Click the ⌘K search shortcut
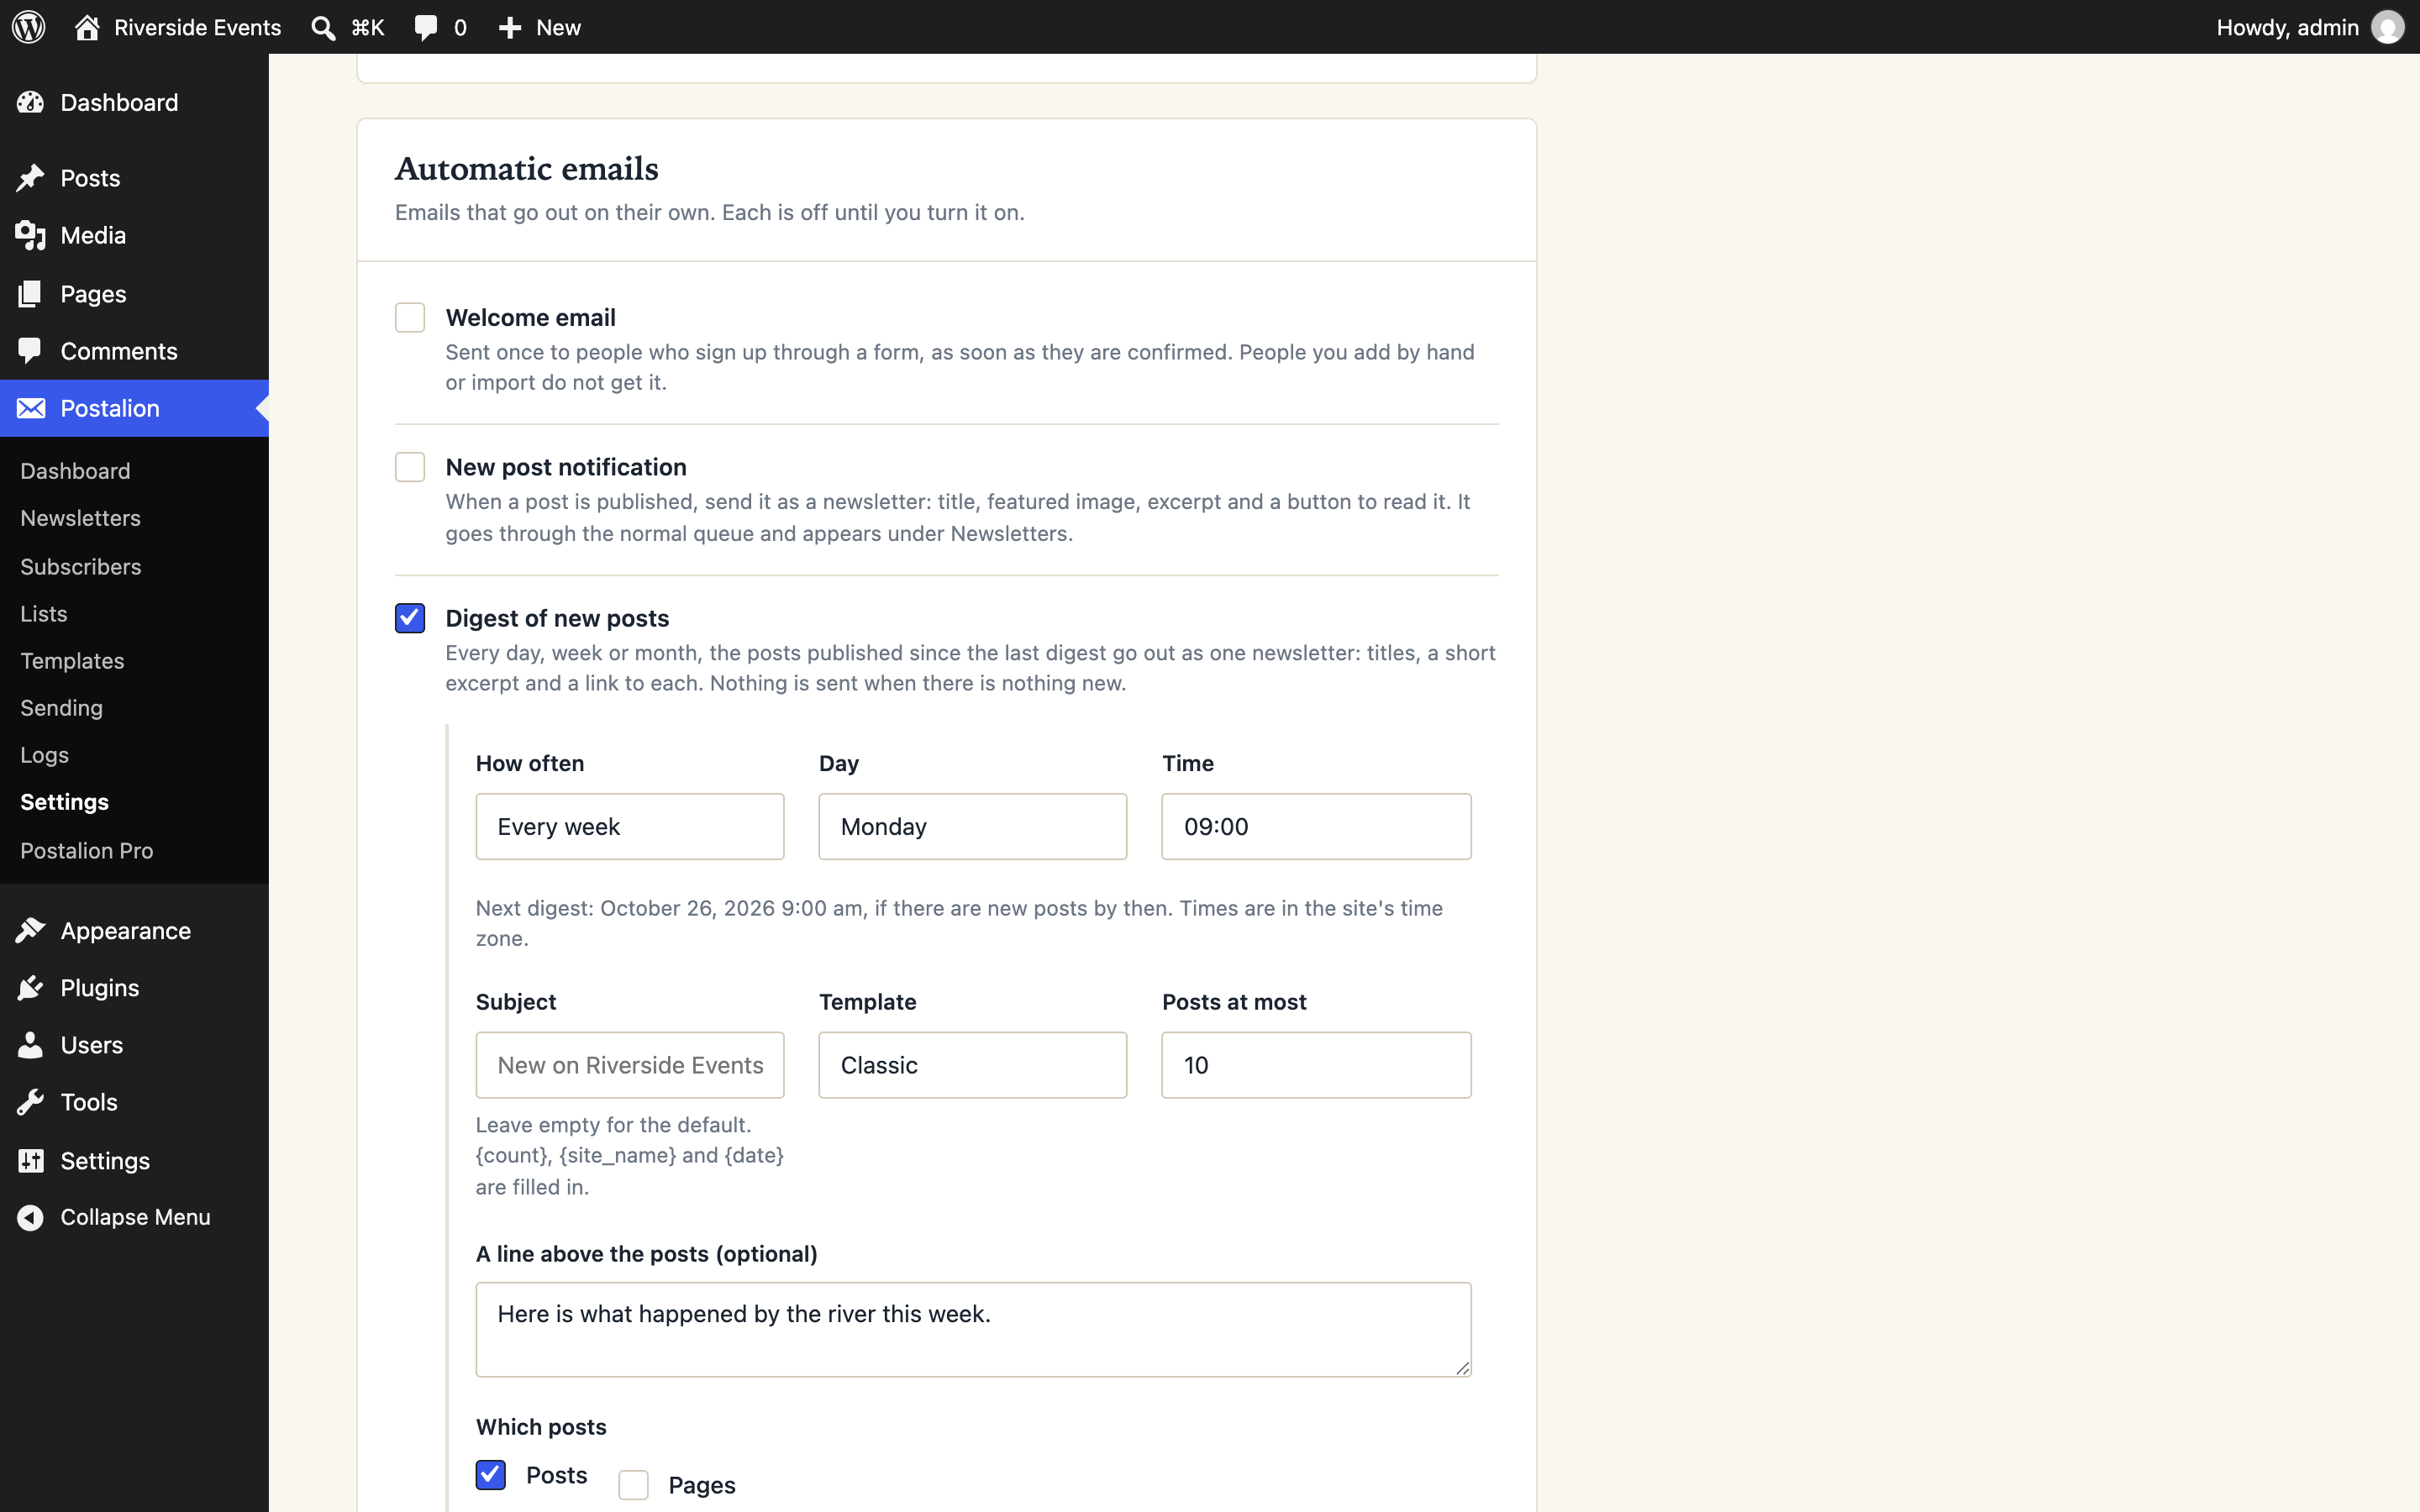 368,28
